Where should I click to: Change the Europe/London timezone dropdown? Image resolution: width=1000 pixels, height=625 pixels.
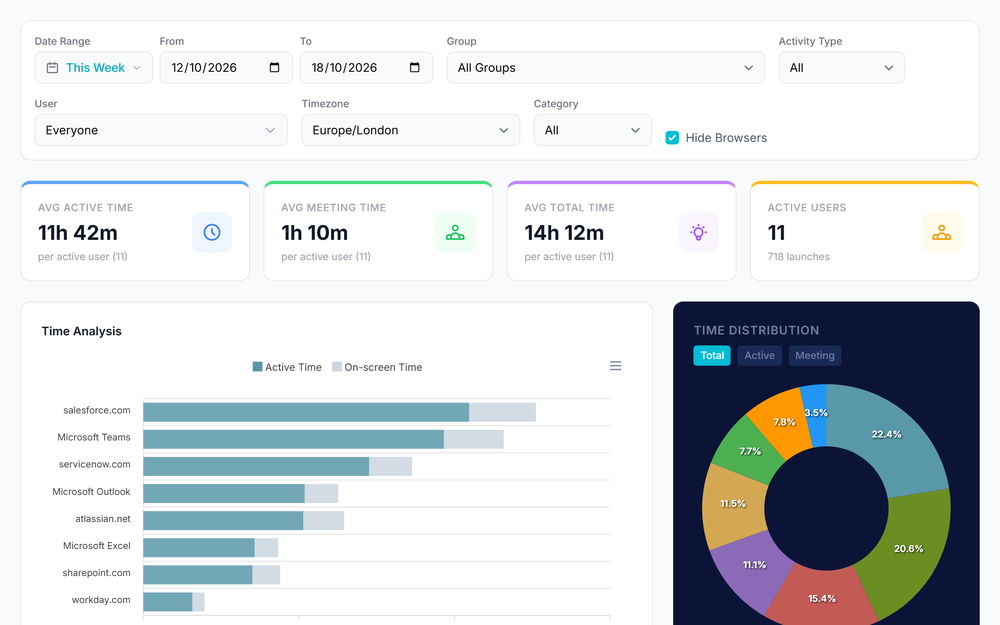click(x=411, y=130)
